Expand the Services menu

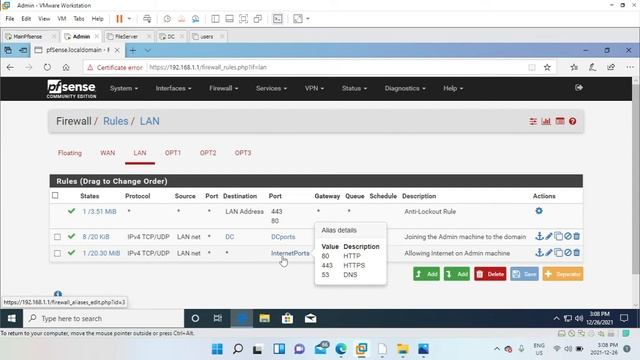click(271, 88)
